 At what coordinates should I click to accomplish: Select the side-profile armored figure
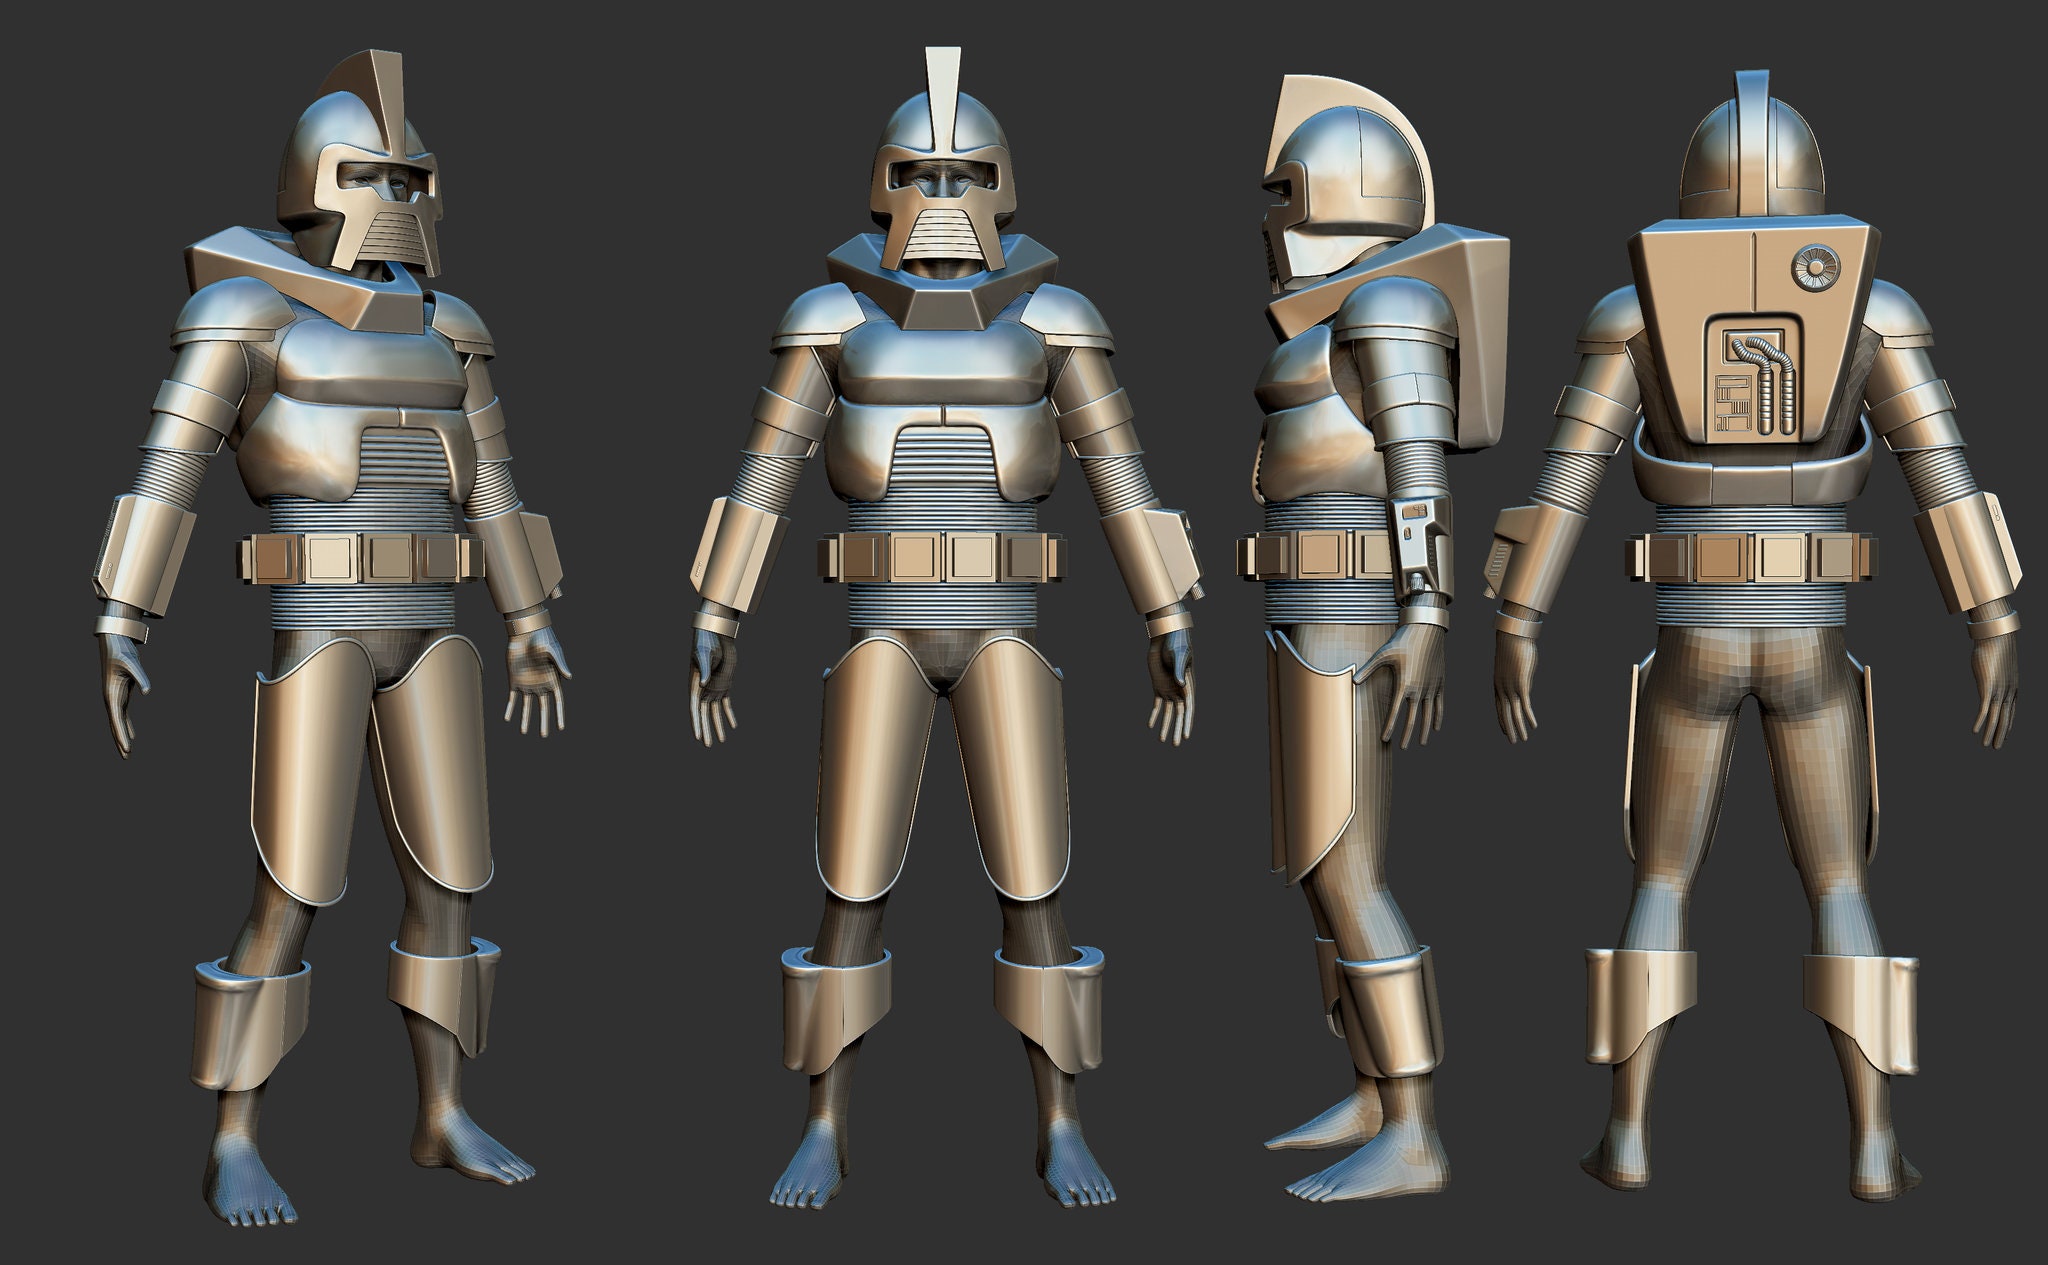click(1373, 637)
